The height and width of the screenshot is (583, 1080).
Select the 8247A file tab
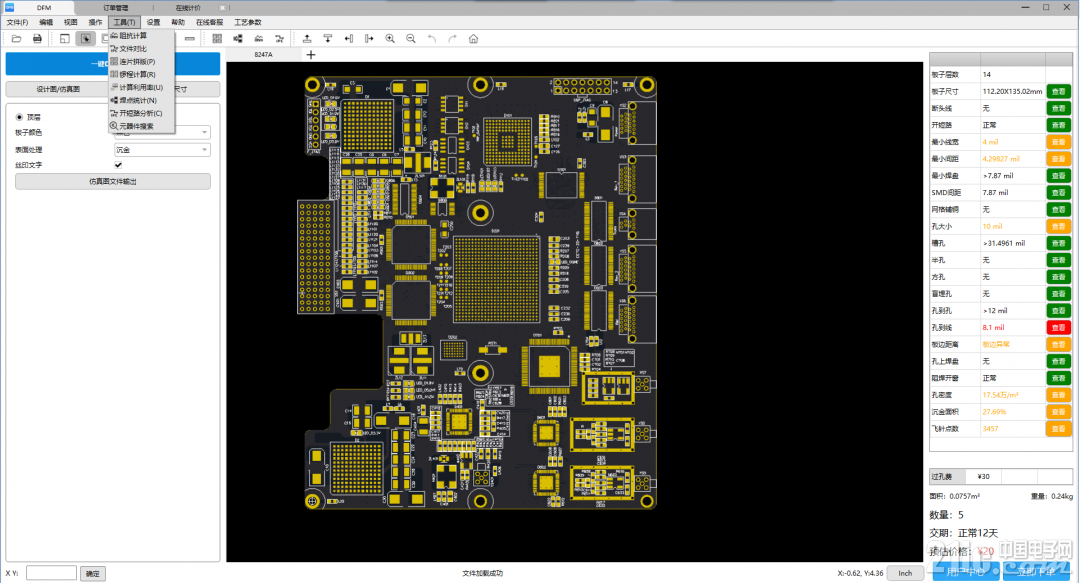tap(263, 54)
